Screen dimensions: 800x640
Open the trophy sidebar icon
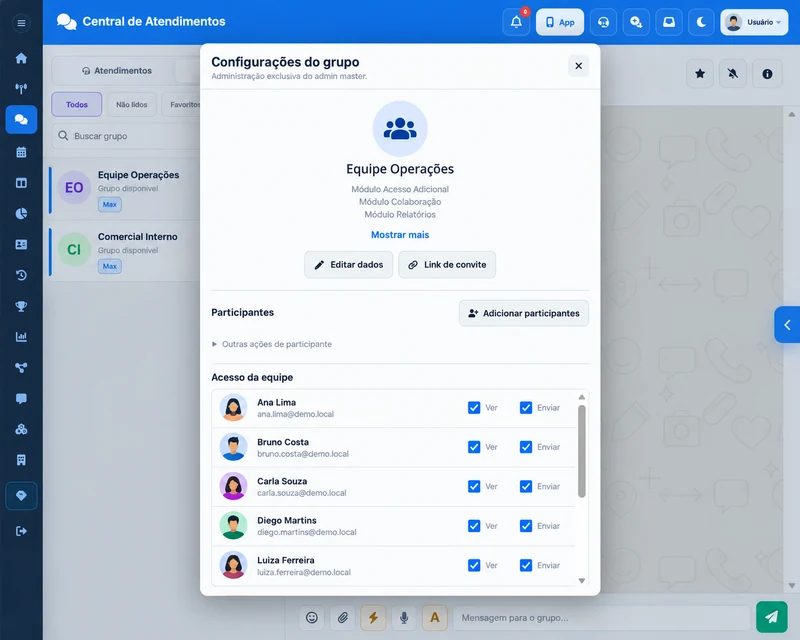(21, 306)
